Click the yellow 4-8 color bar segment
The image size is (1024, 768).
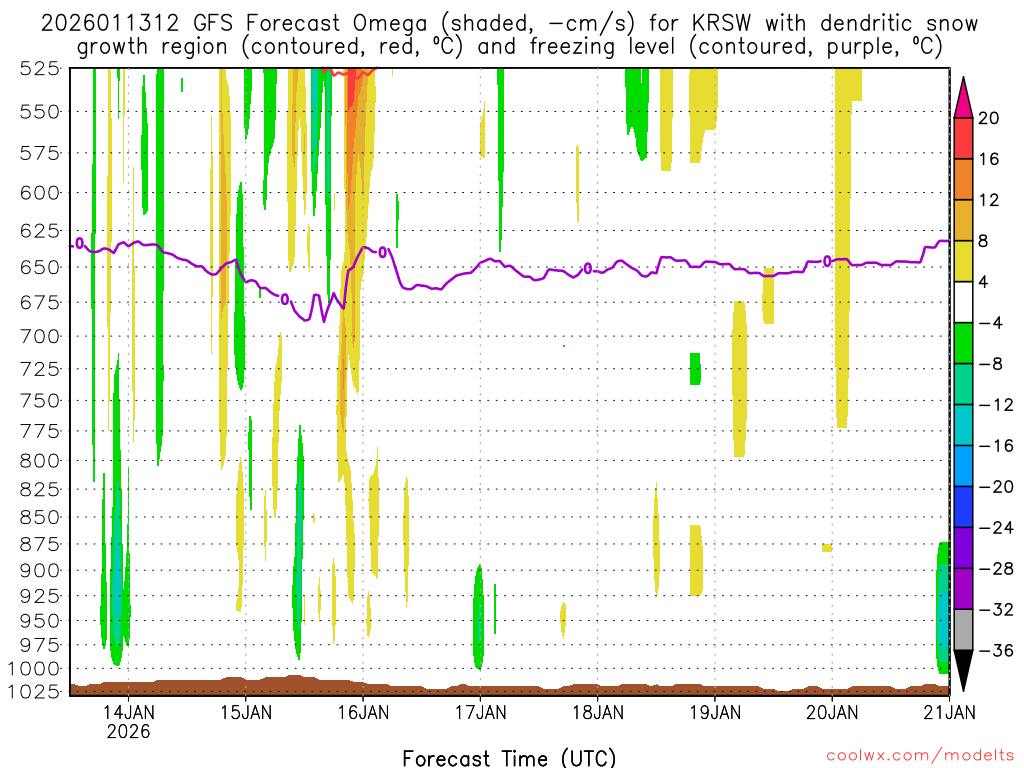pyautogui.click(x=963, y=262)
